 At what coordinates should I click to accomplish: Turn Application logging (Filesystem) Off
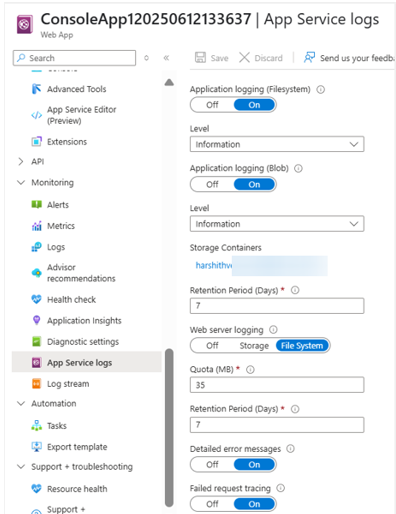212,105
